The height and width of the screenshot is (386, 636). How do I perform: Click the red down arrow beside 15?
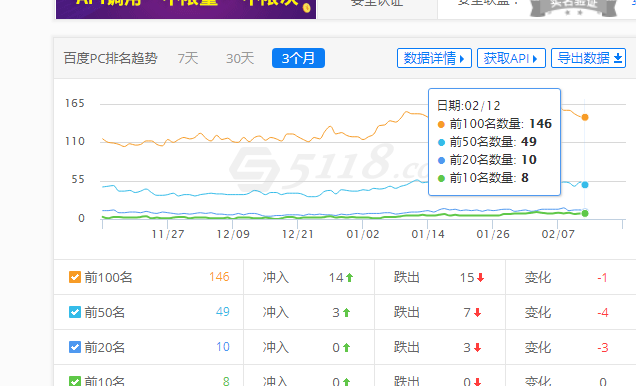coord(480,278)
